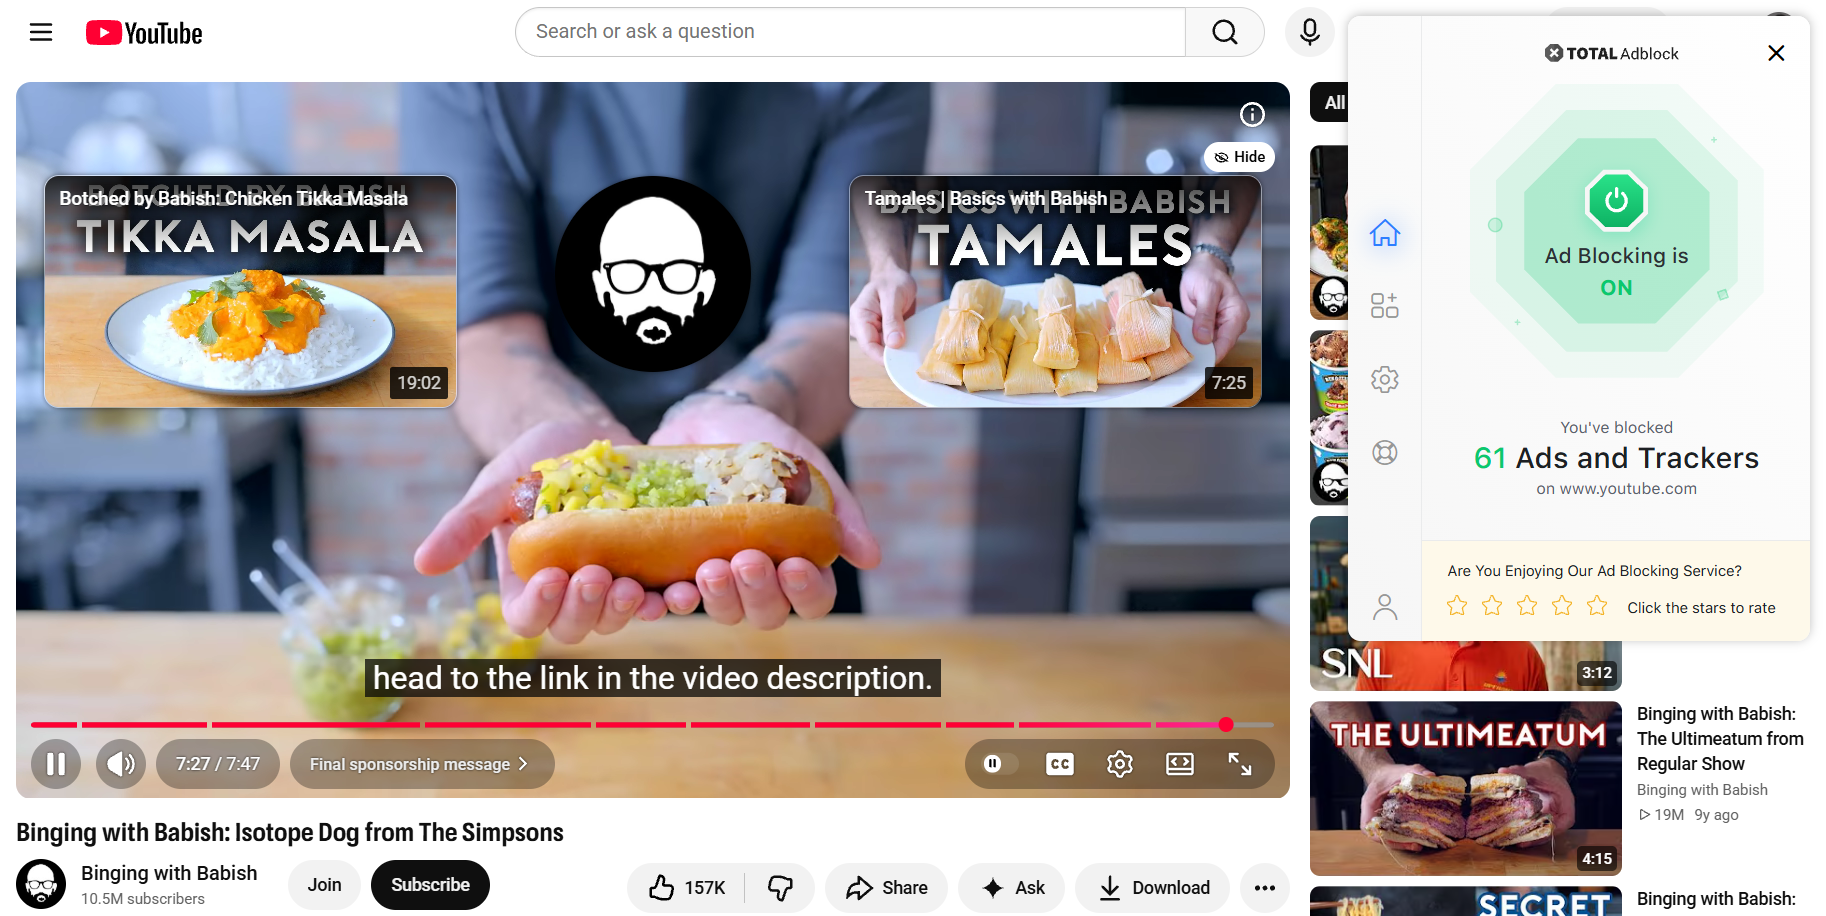
Task: Open video player settings gear
Action: pyautogui.click(x=1120, y=764)
